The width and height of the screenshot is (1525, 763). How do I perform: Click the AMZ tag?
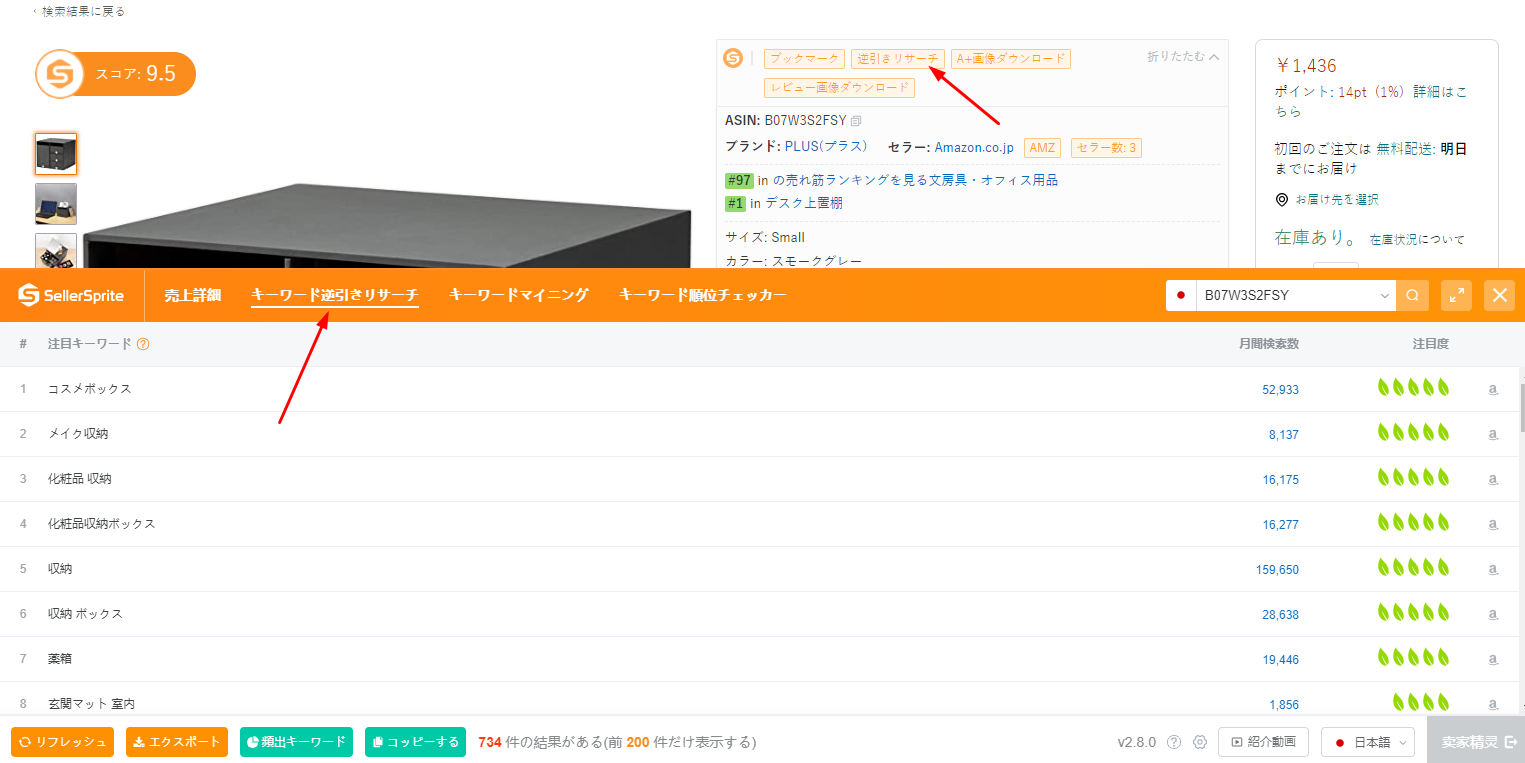point(1043,148)
